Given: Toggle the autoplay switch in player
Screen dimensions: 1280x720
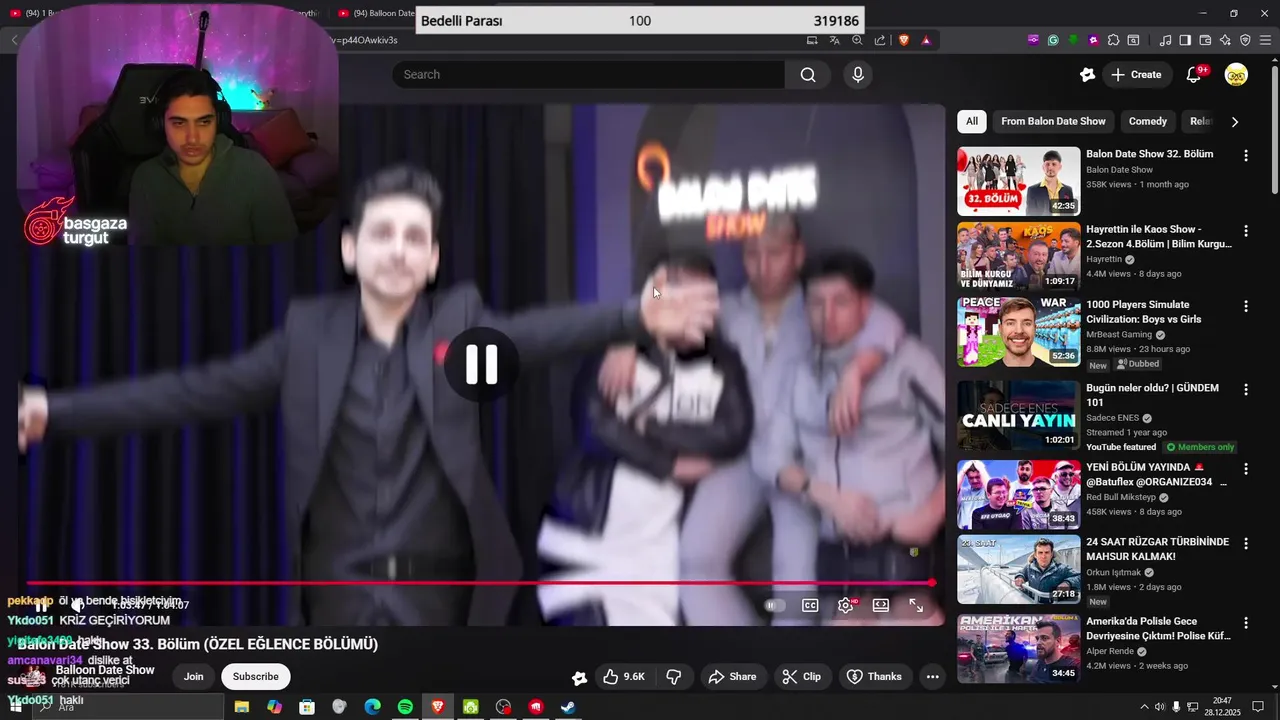Looking at the screenshot, I should [774, 605].
